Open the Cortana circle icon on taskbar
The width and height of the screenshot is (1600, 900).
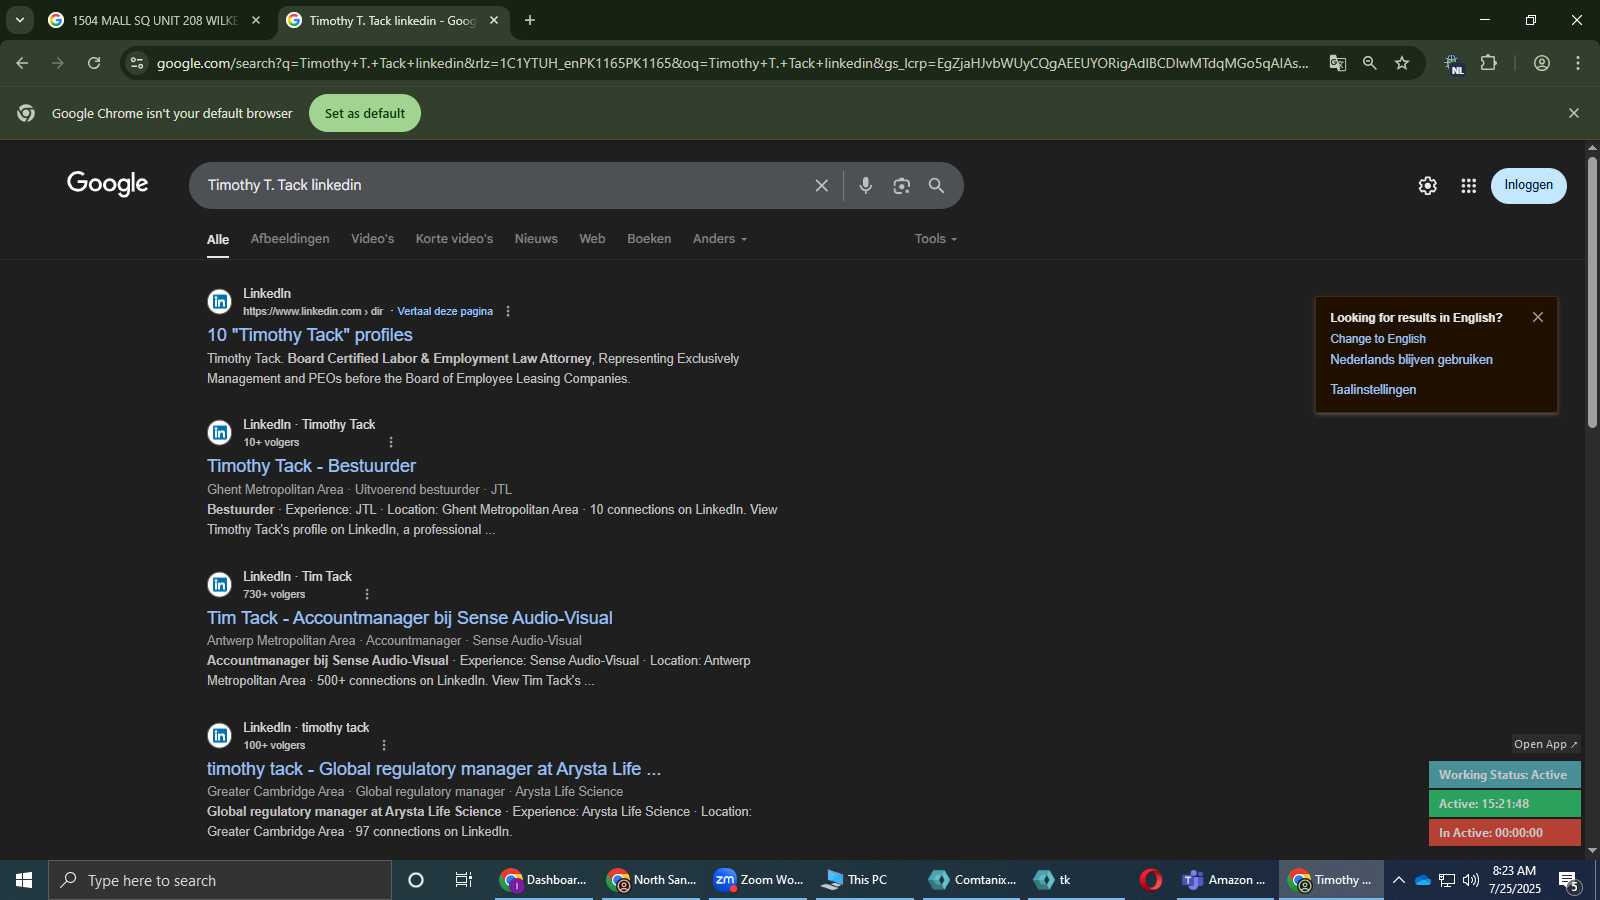point(416,880)
